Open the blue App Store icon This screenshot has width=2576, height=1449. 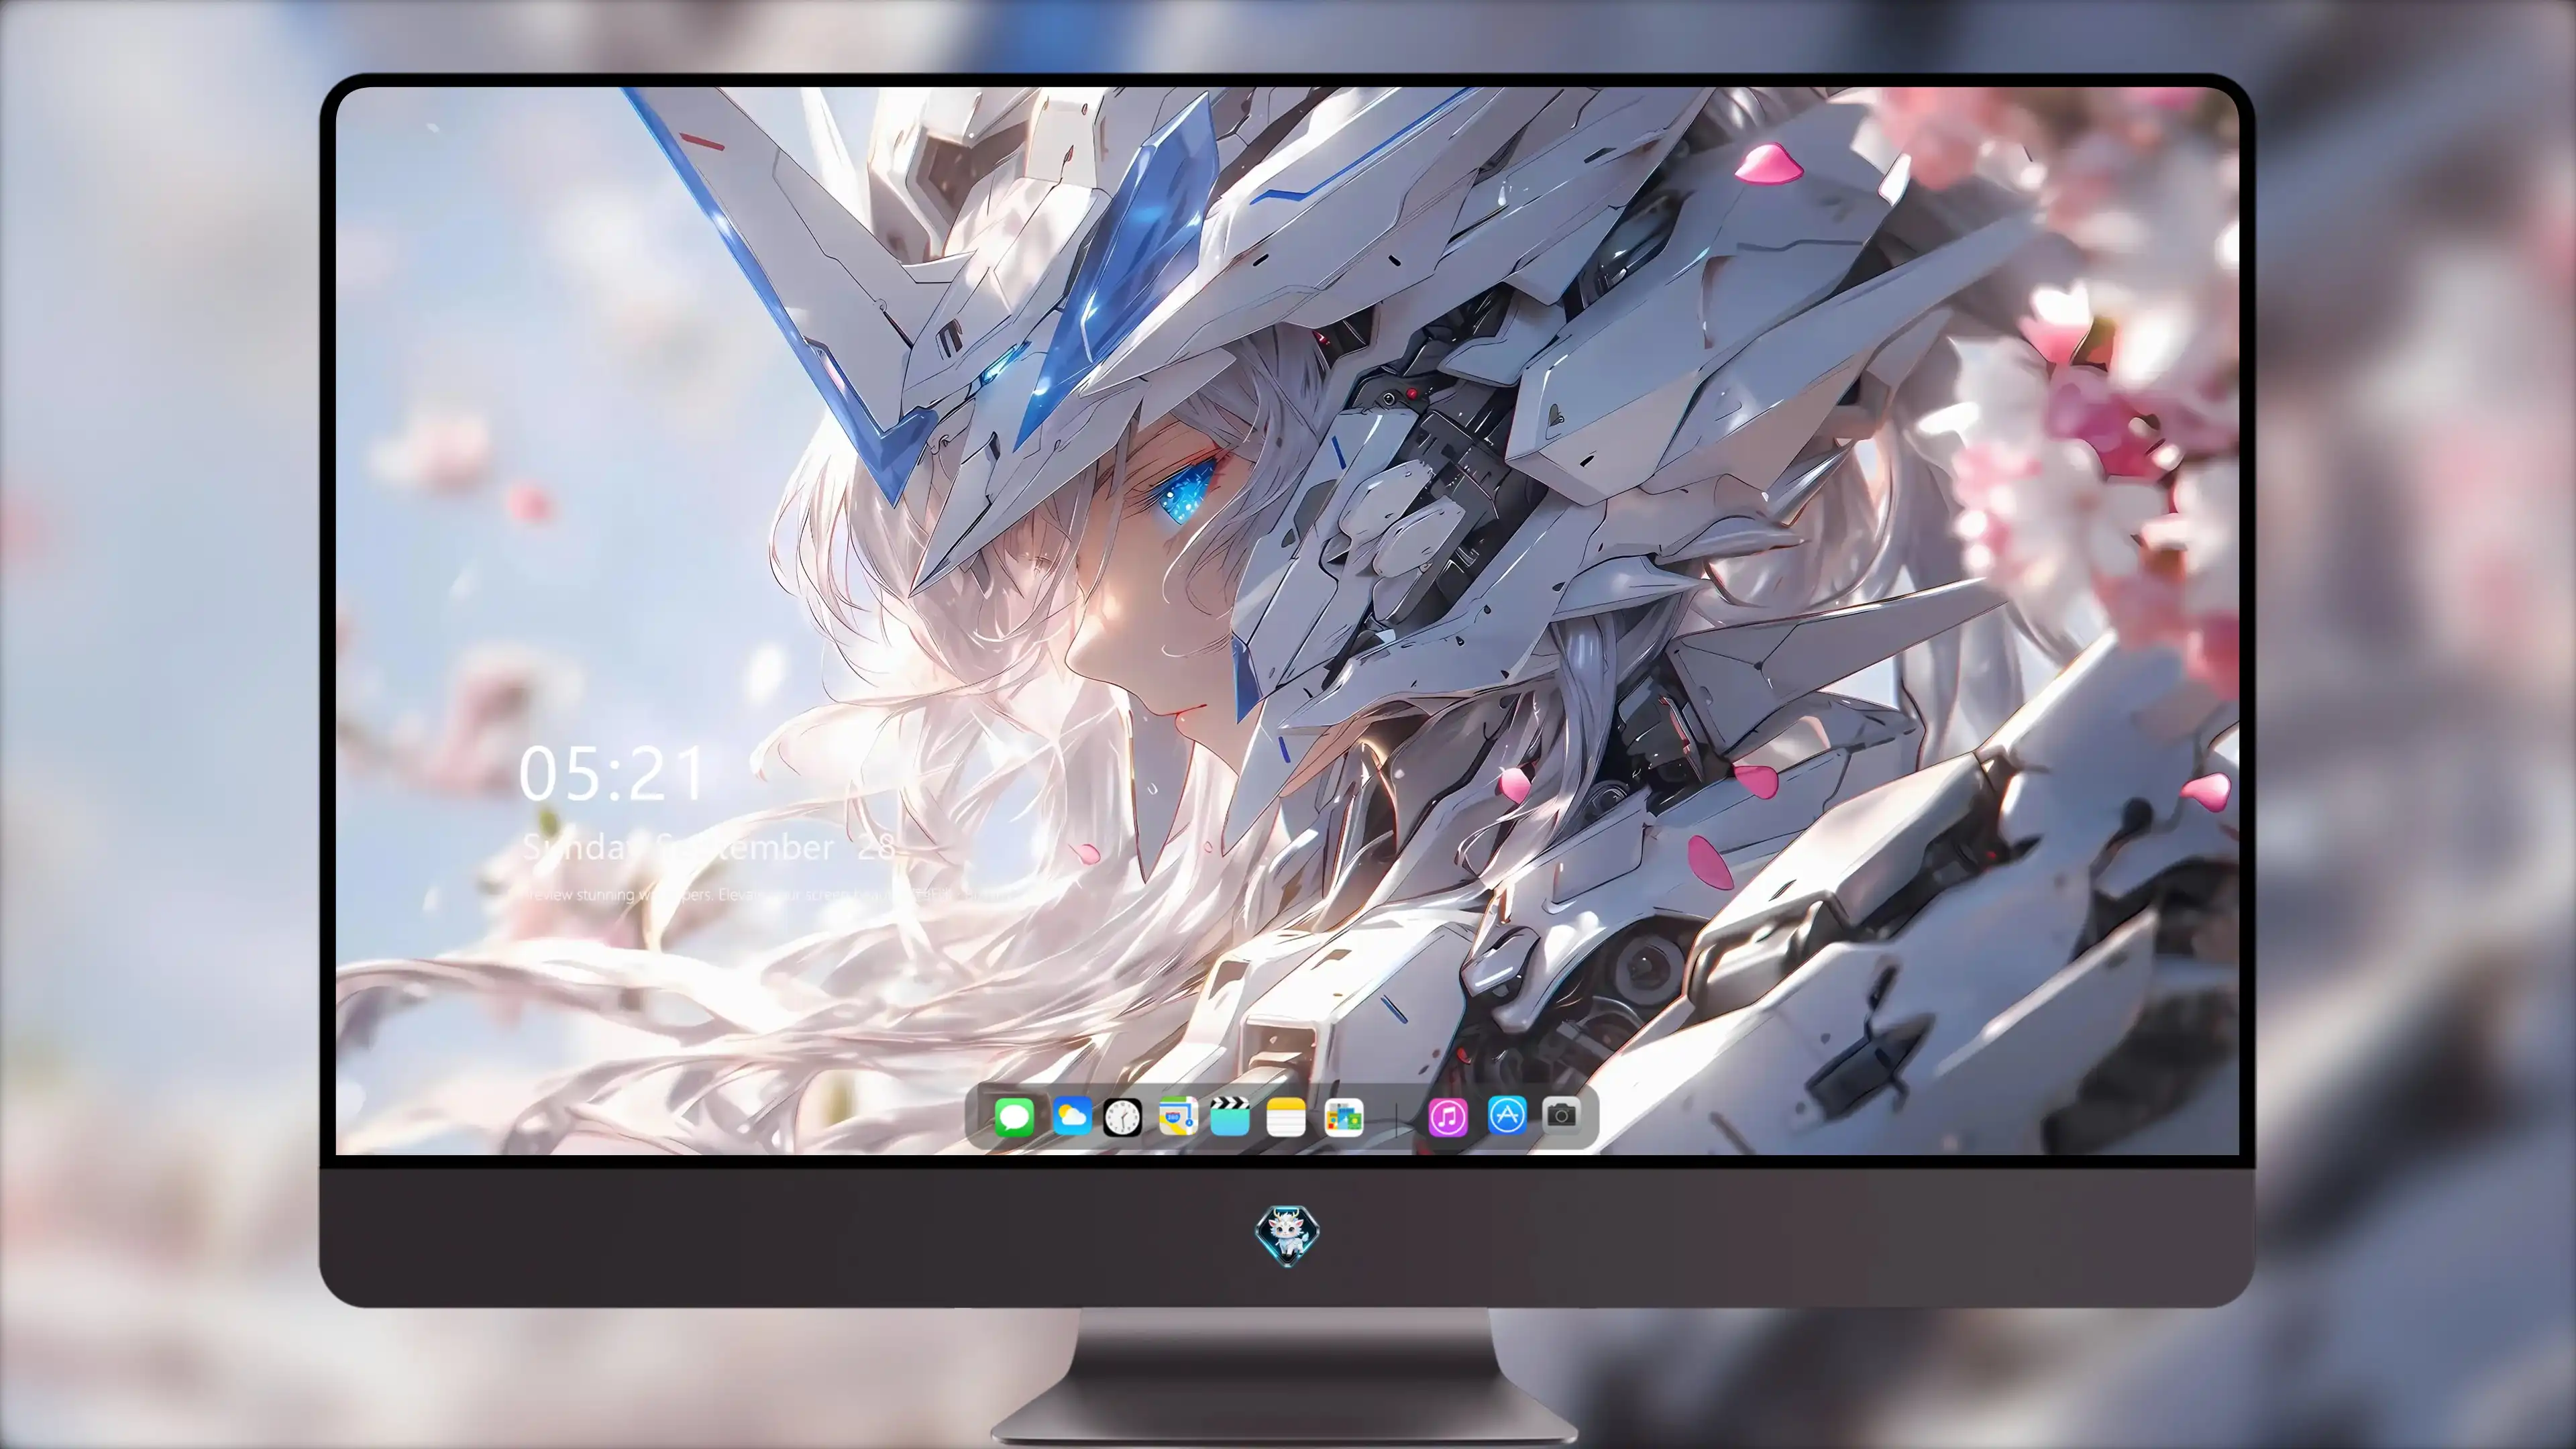pos(1507,1115)
